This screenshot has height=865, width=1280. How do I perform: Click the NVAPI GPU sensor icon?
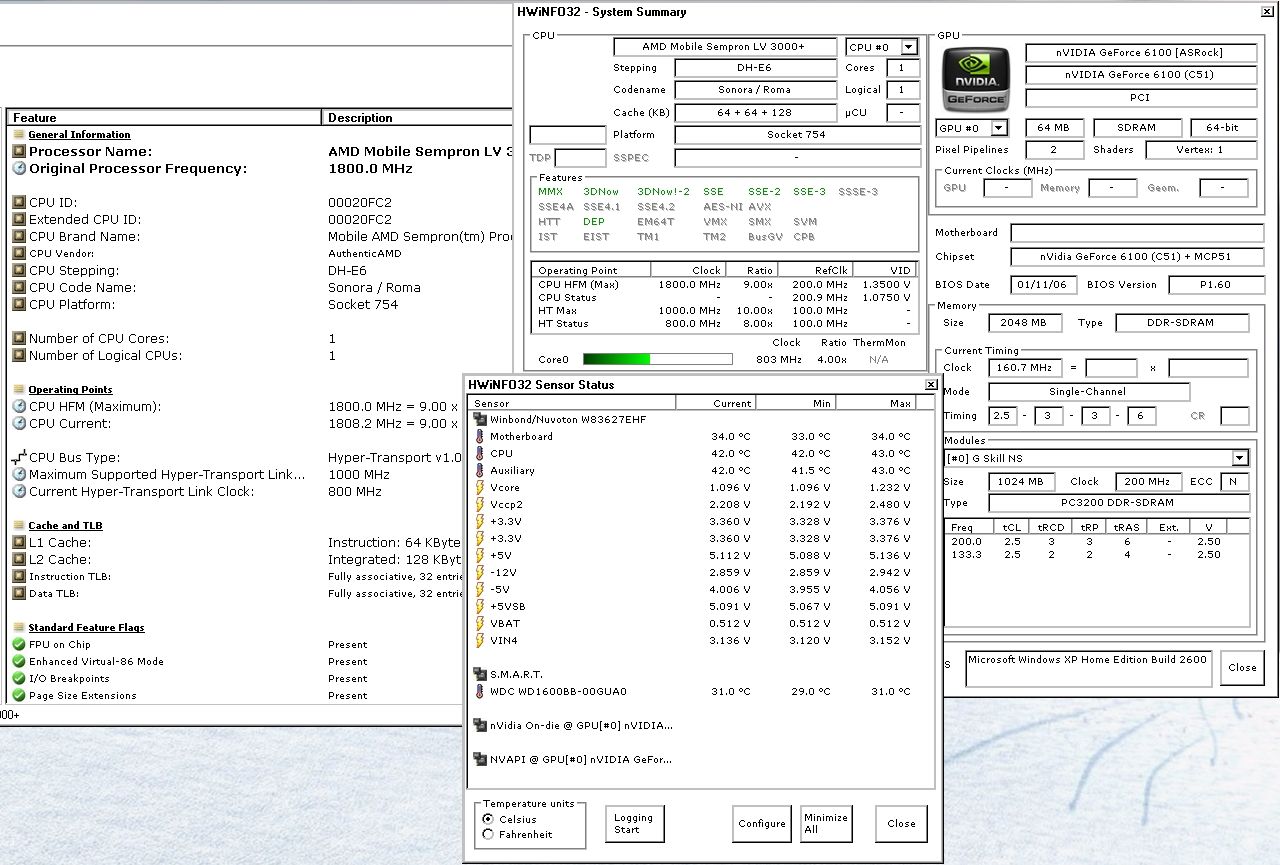tap(480, 760)
